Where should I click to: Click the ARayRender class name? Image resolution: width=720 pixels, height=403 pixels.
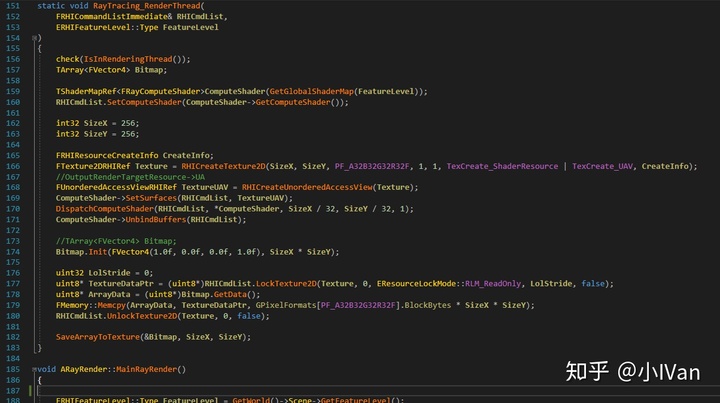point(84,369)
